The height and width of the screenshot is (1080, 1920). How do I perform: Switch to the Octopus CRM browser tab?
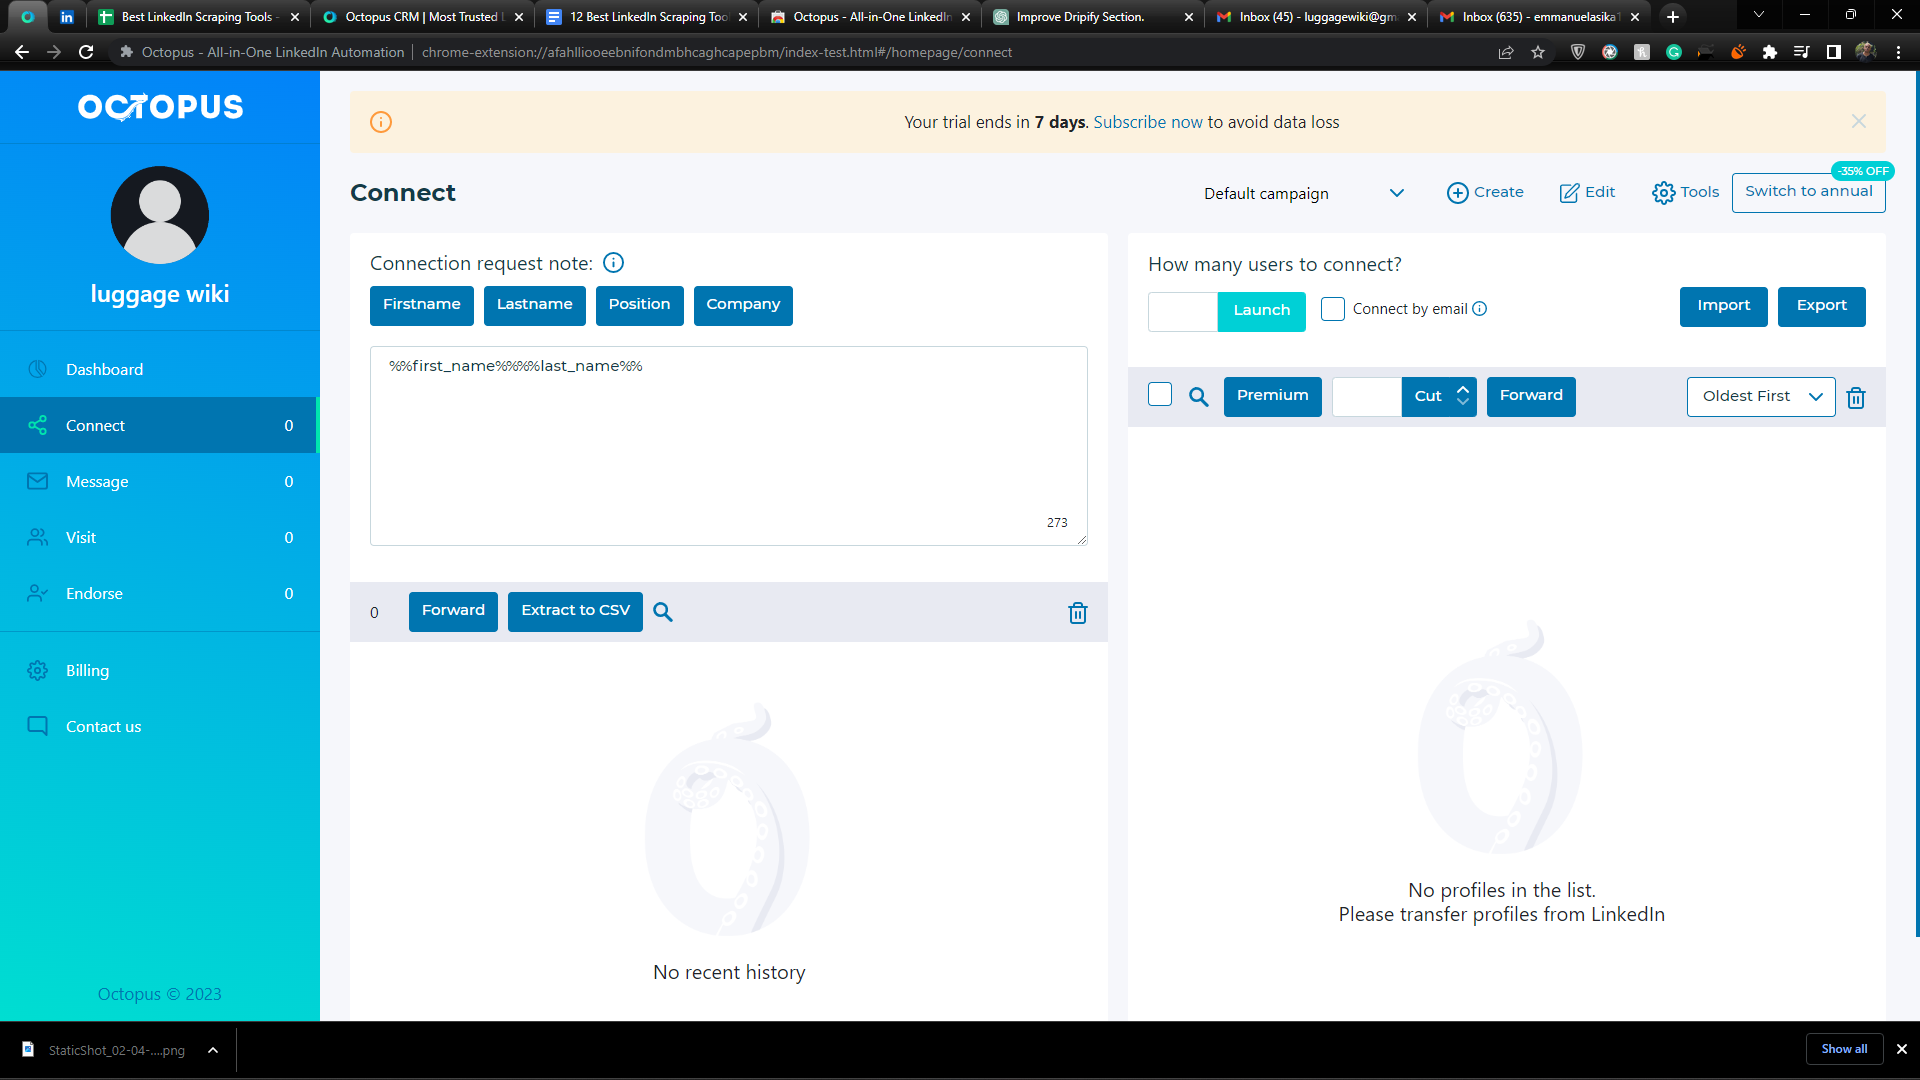(421, 17)
